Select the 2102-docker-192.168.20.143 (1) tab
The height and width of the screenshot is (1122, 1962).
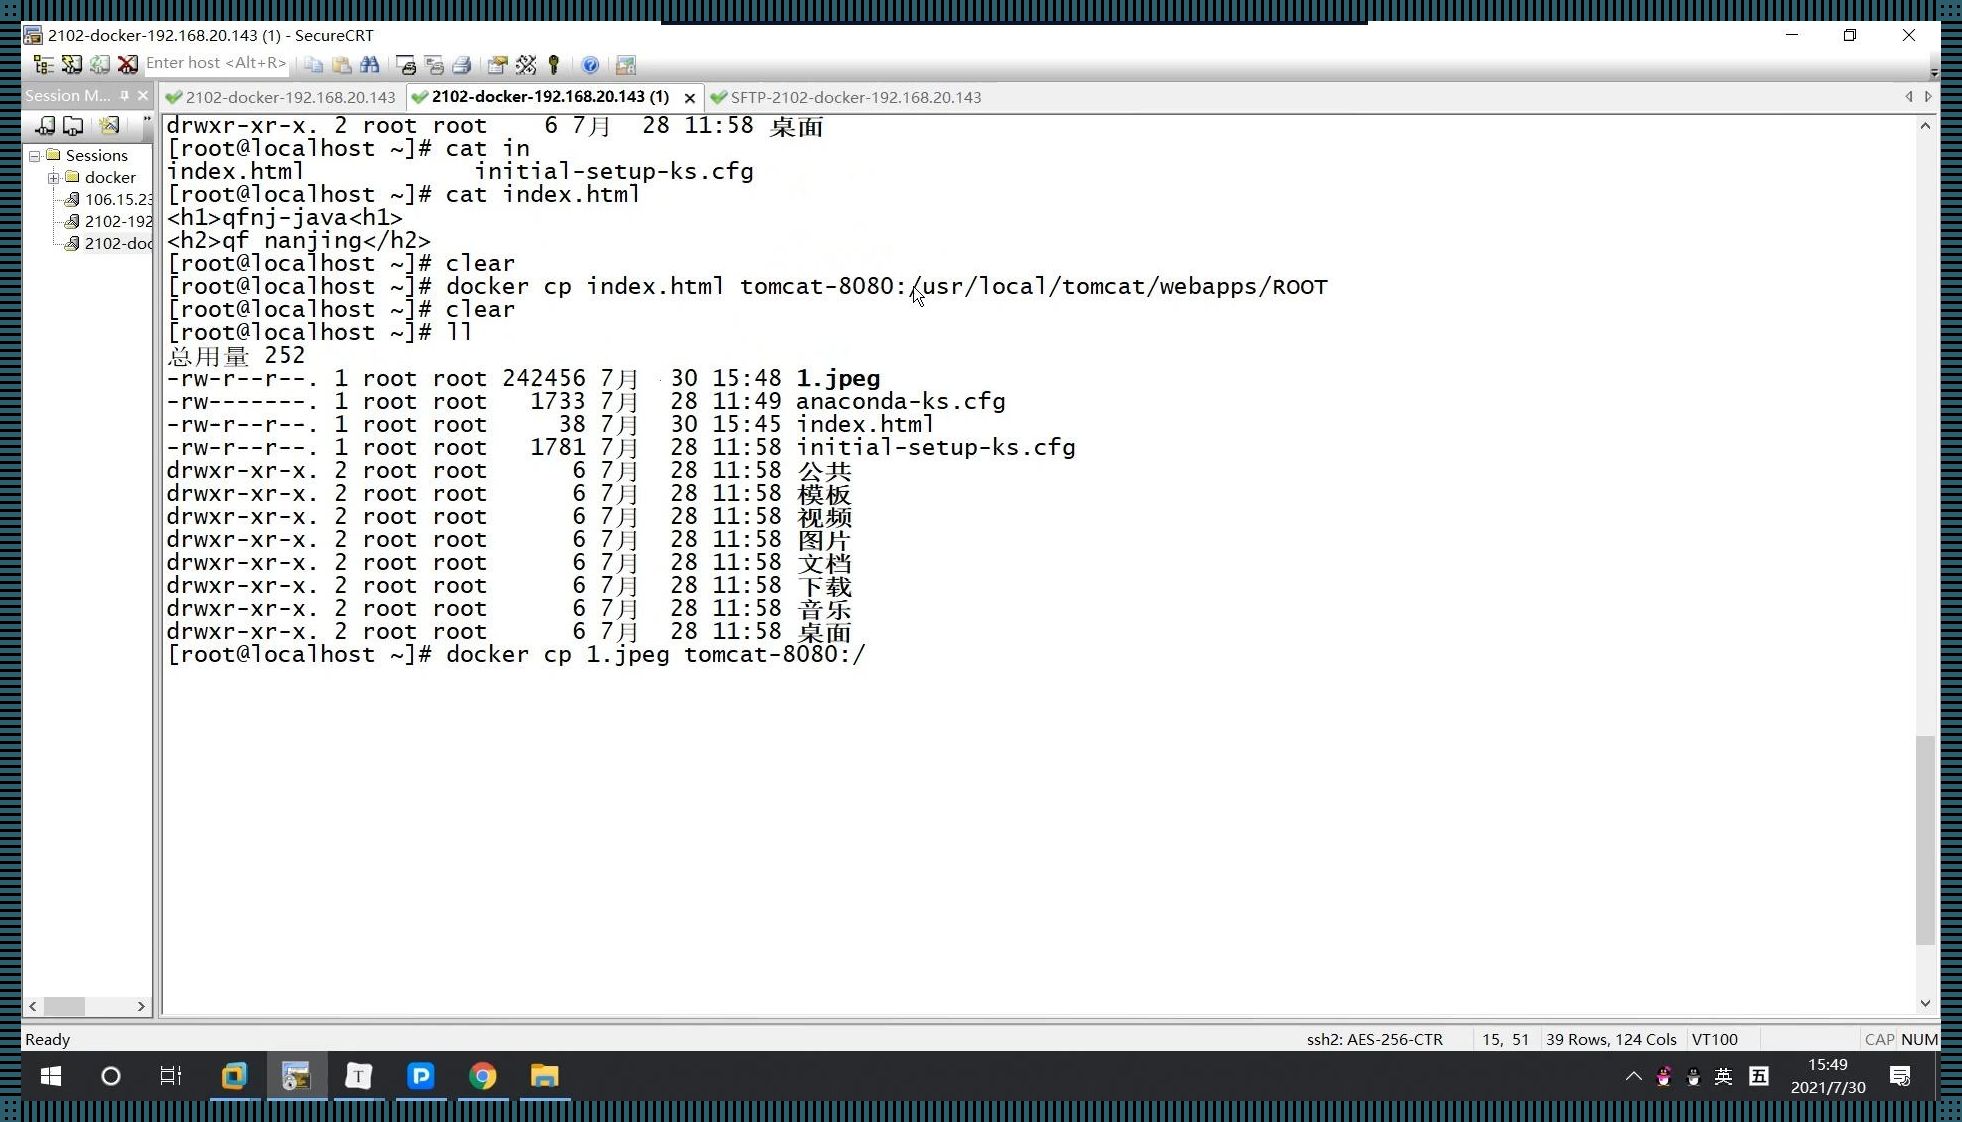click(x=550, y=97)
